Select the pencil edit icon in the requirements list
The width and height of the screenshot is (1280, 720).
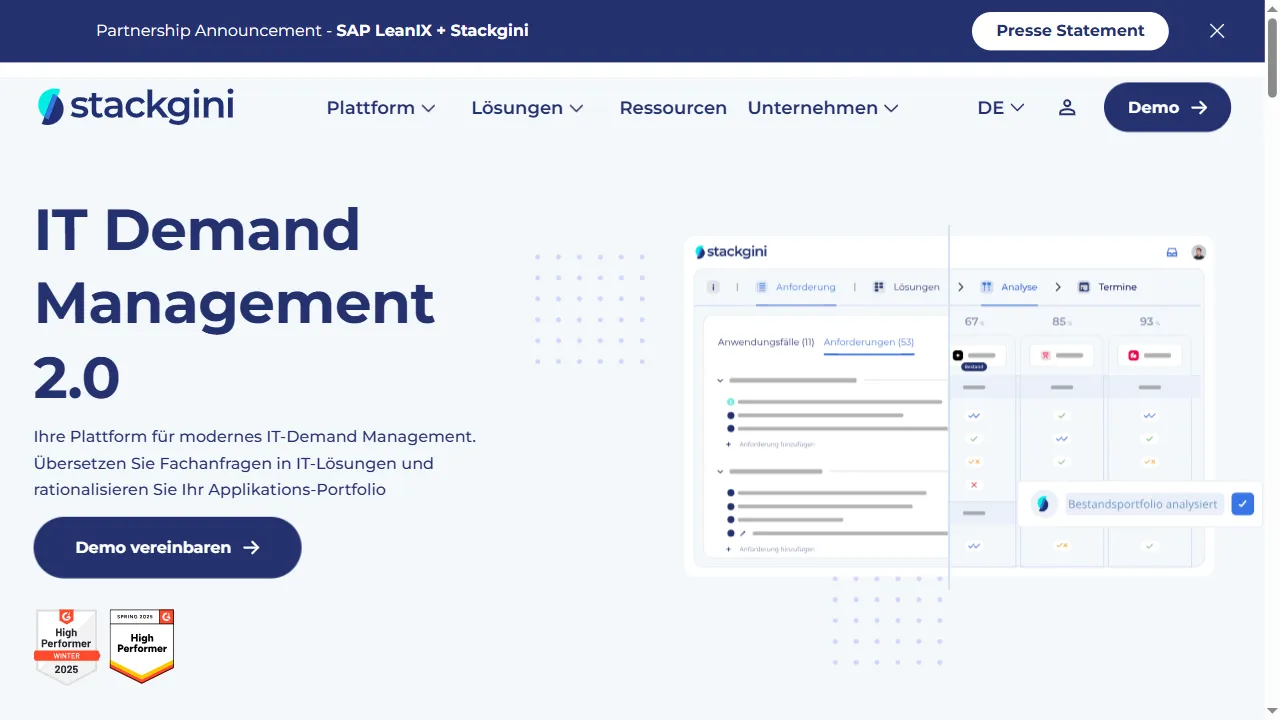click(x=743, y=533)
